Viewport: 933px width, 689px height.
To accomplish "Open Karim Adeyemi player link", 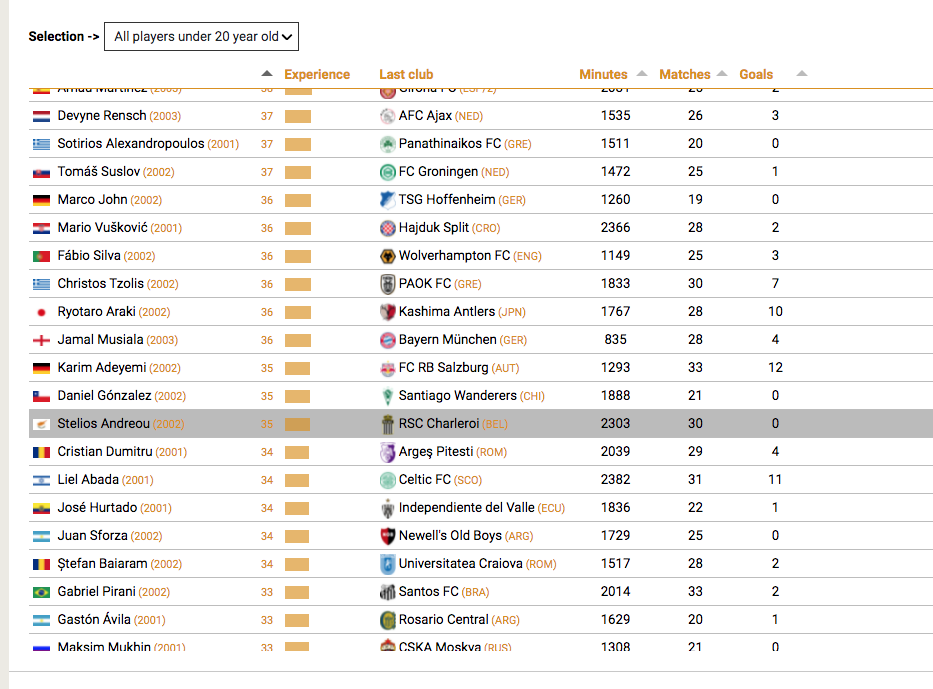I will click(102, 368).
